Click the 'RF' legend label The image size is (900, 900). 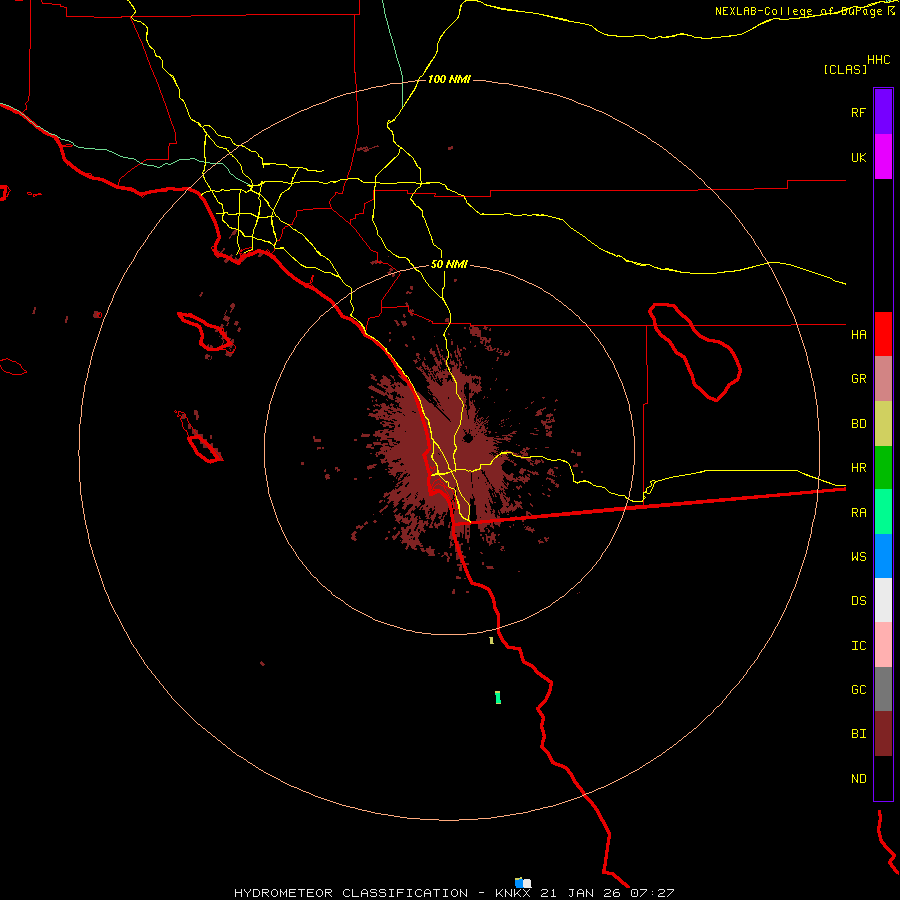pos(858,112)
